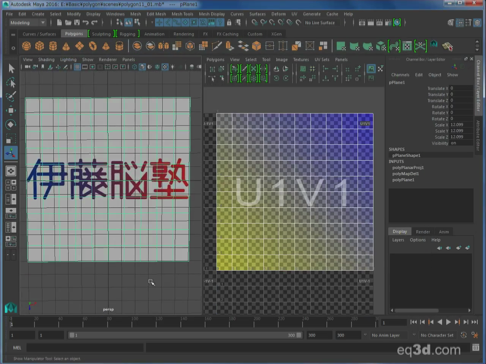Toggle the UV editor image display button
The width and height of the screenshot is (486, 364).
371,69
